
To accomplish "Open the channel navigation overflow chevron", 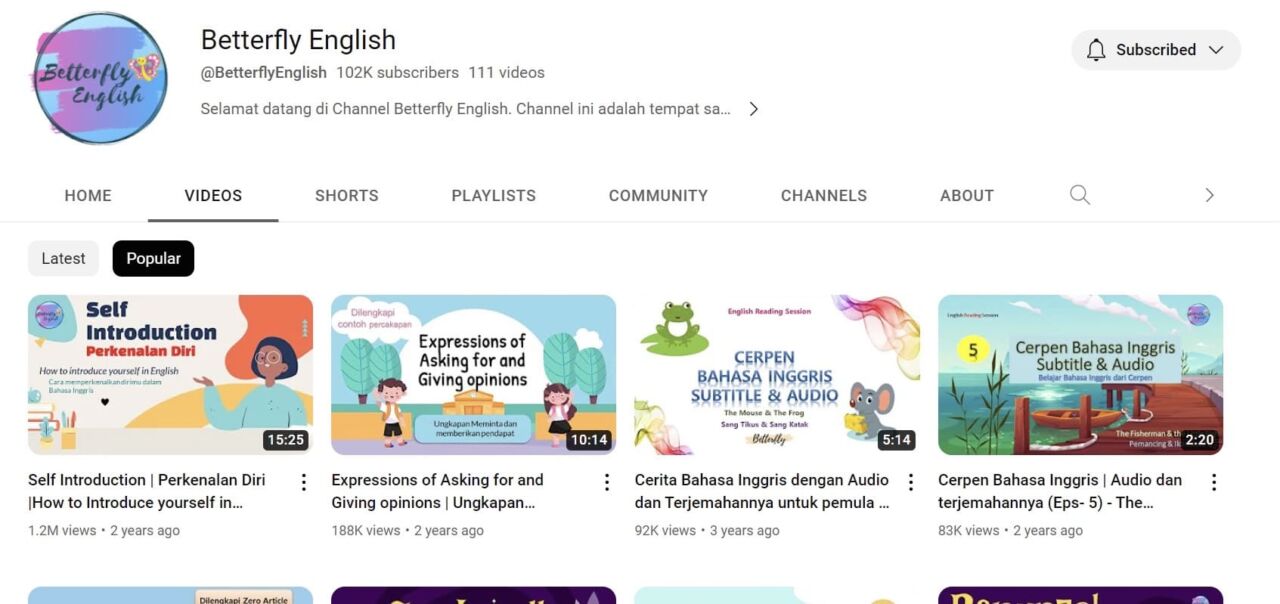I will click(x=1210, y=195).
